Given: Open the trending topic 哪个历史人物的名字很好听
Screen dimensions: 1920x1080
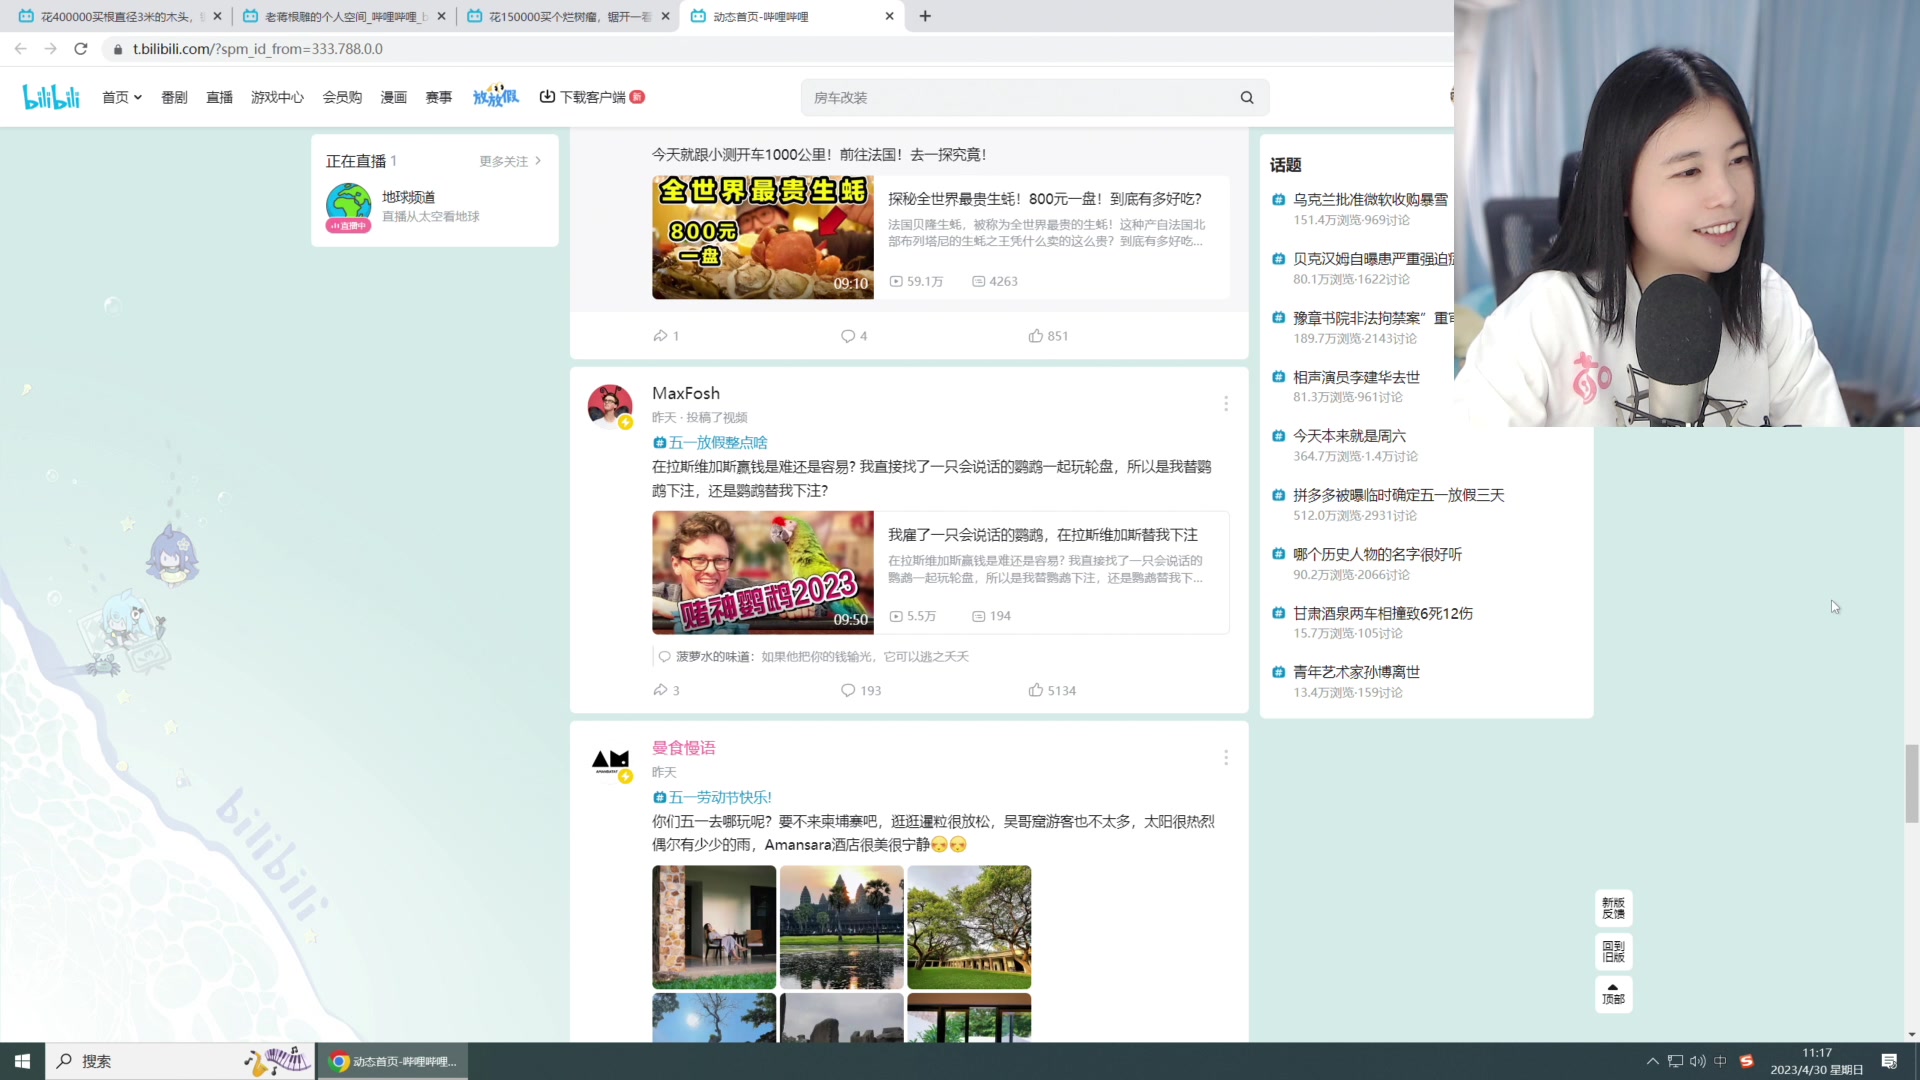Looking at the screenshot, I should [1377, 554].
